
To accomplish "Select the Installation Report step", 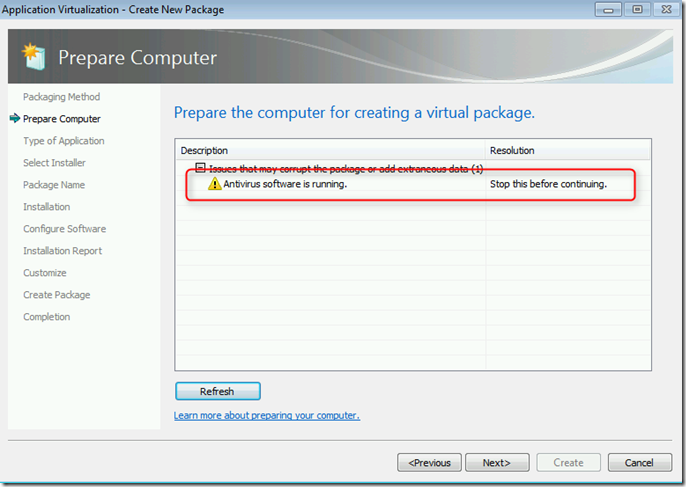I will 63,251.
